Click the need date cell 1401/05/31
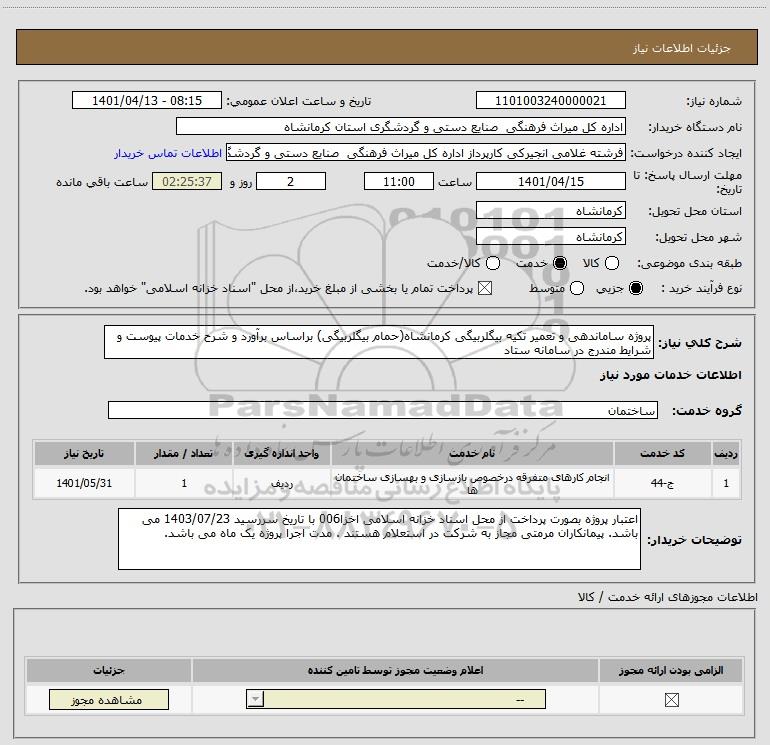The height and width of the screenshot is (745, 770). click(x=84, y=483)
